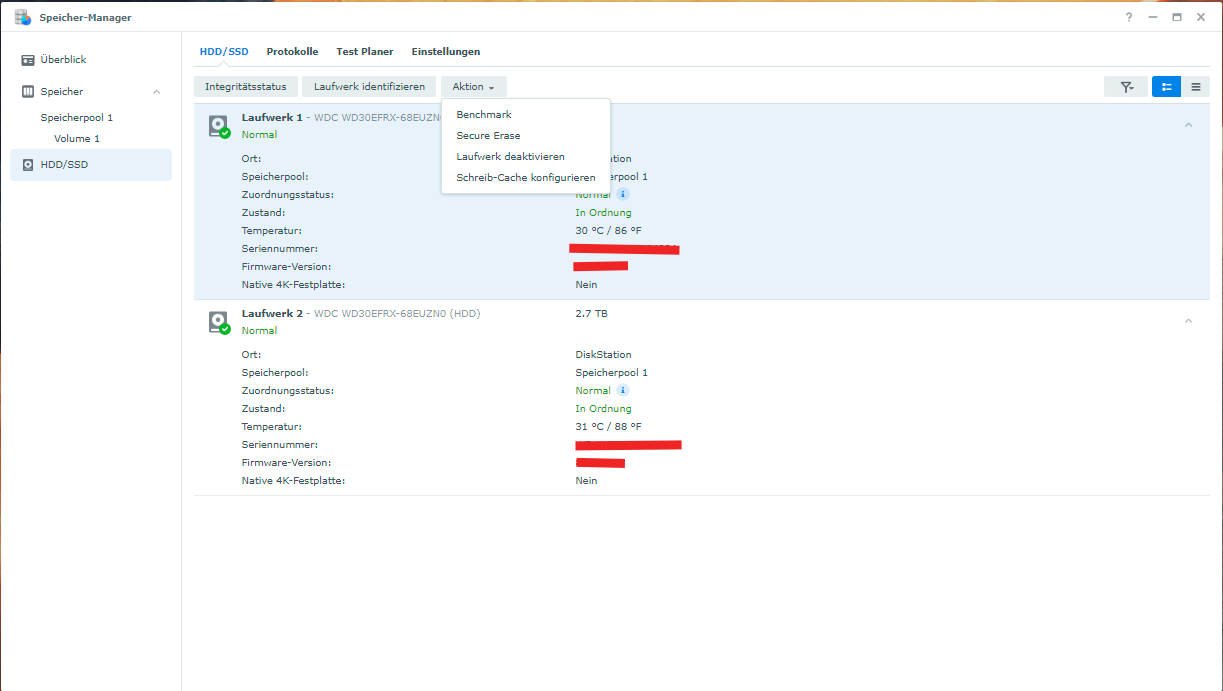Select Speicherpool 1 in sidebar tree
Image resolution: width=1223 pixels, height=691 pixels.
(77, 118)
